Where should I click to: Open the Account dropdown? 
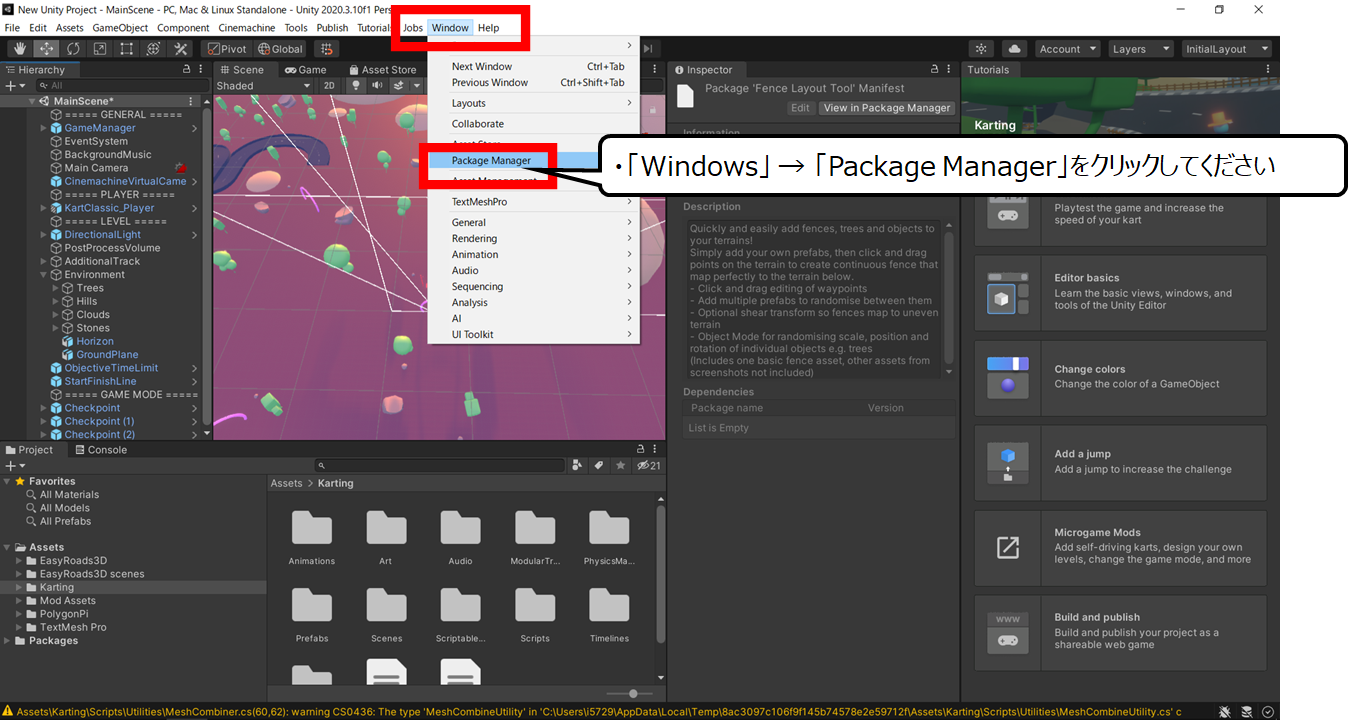coord(1066,48)
